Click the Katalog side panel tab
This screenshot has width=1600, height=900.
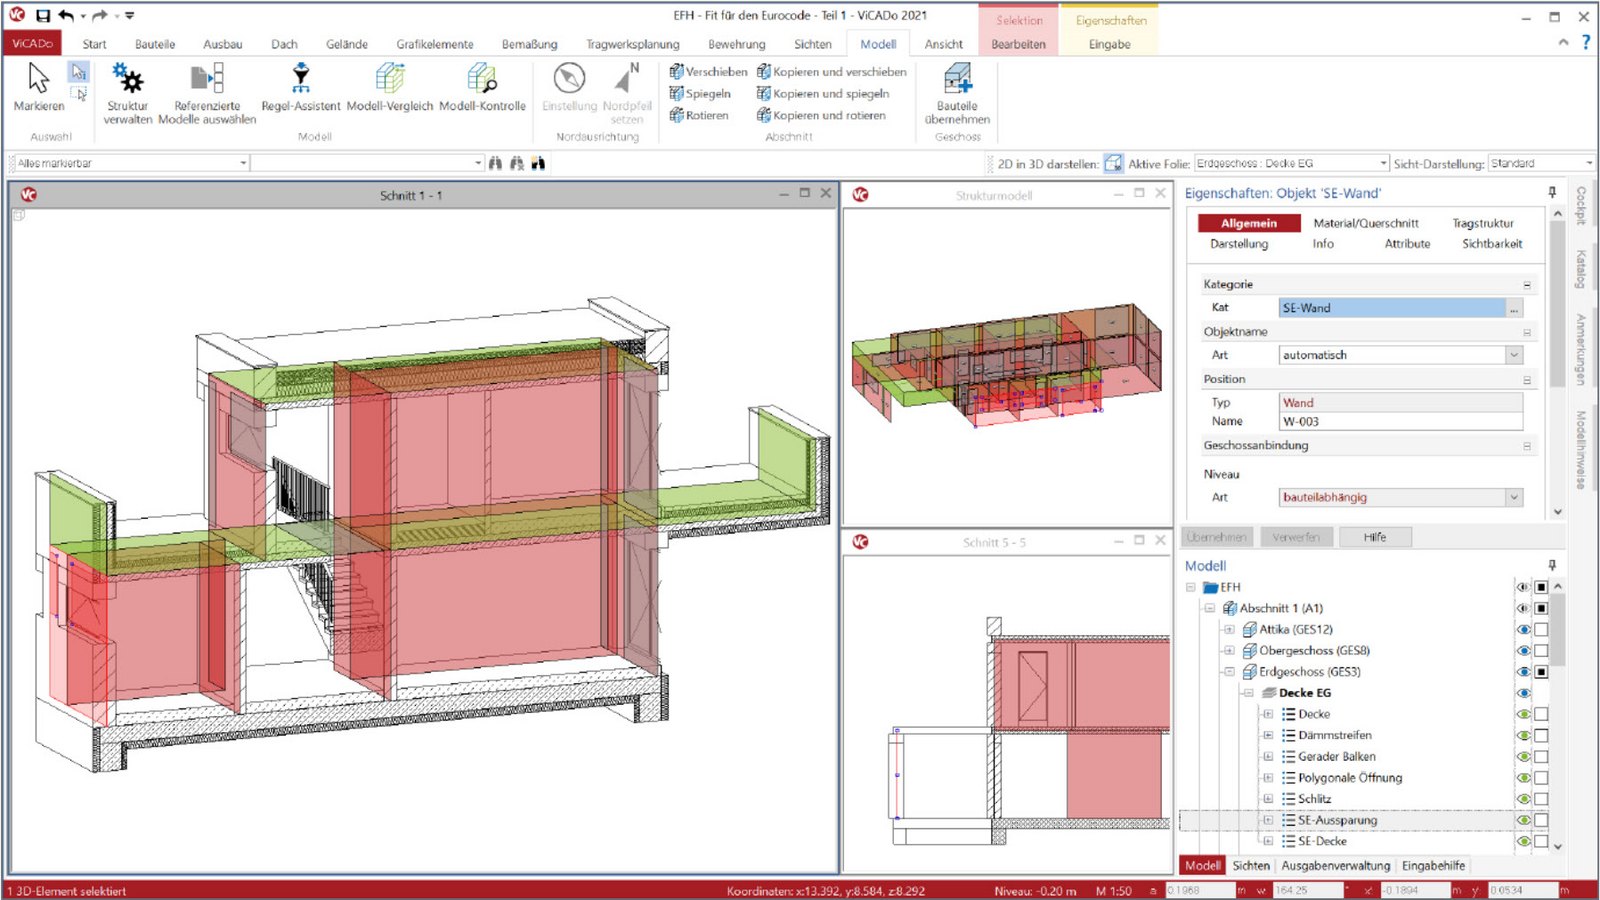pyautogui.click(x=1581, y=269)
